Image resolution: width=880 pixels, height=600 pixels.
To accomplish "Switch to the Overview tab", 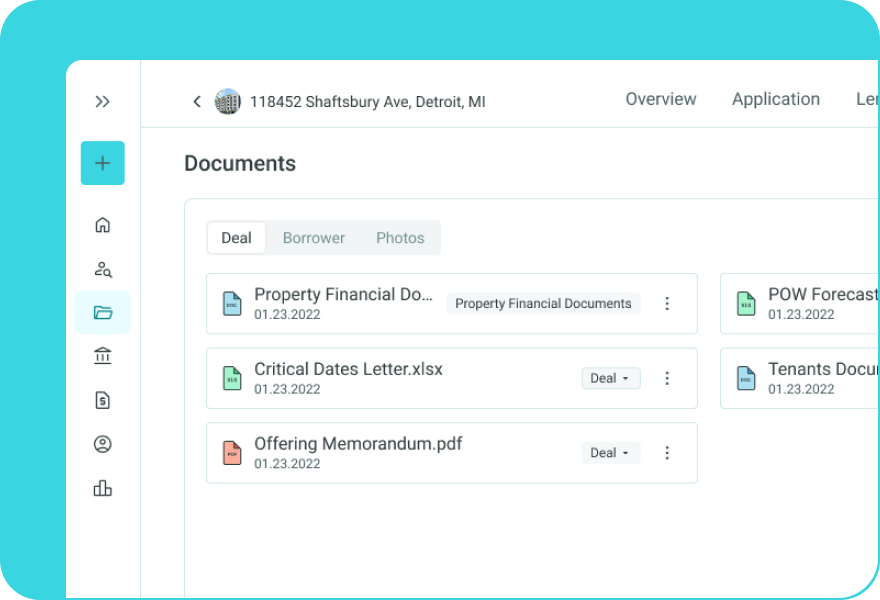I will (x=661, y=99).
